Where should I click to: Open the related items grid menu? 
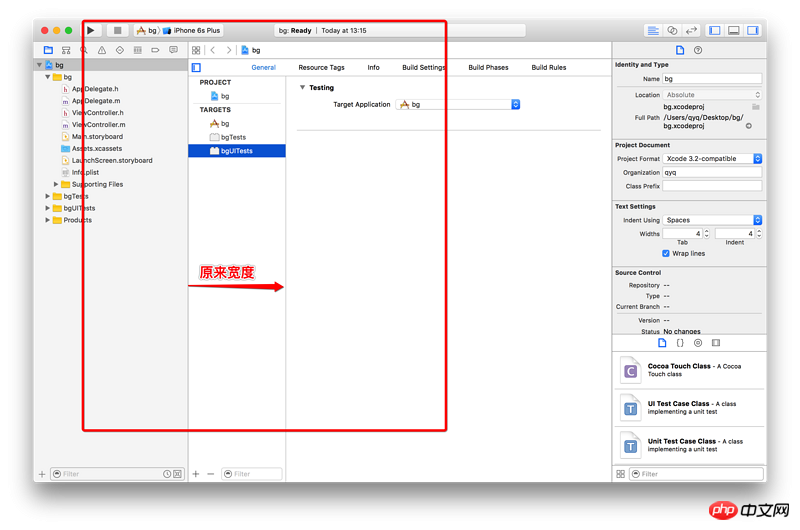click(196, 50)
